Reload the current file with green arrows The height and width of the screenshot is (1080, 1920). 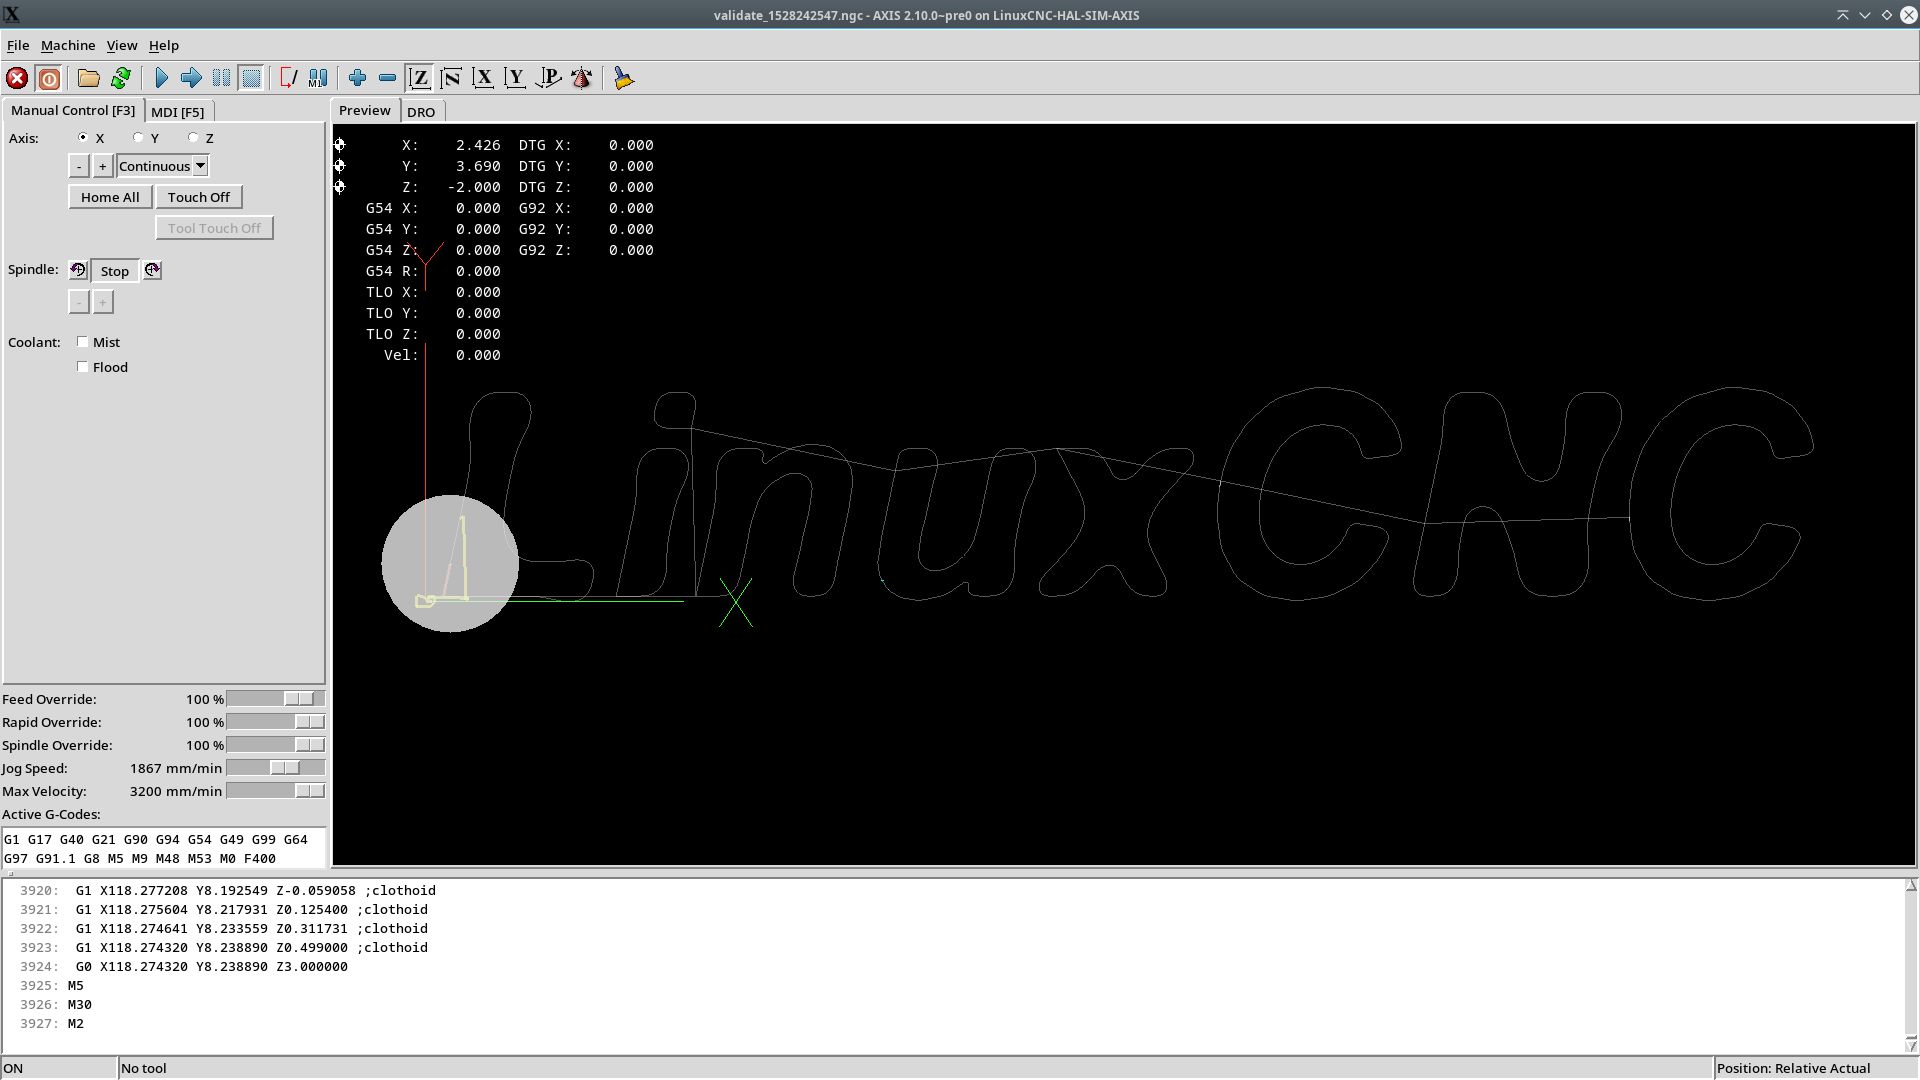pos(121,78)
